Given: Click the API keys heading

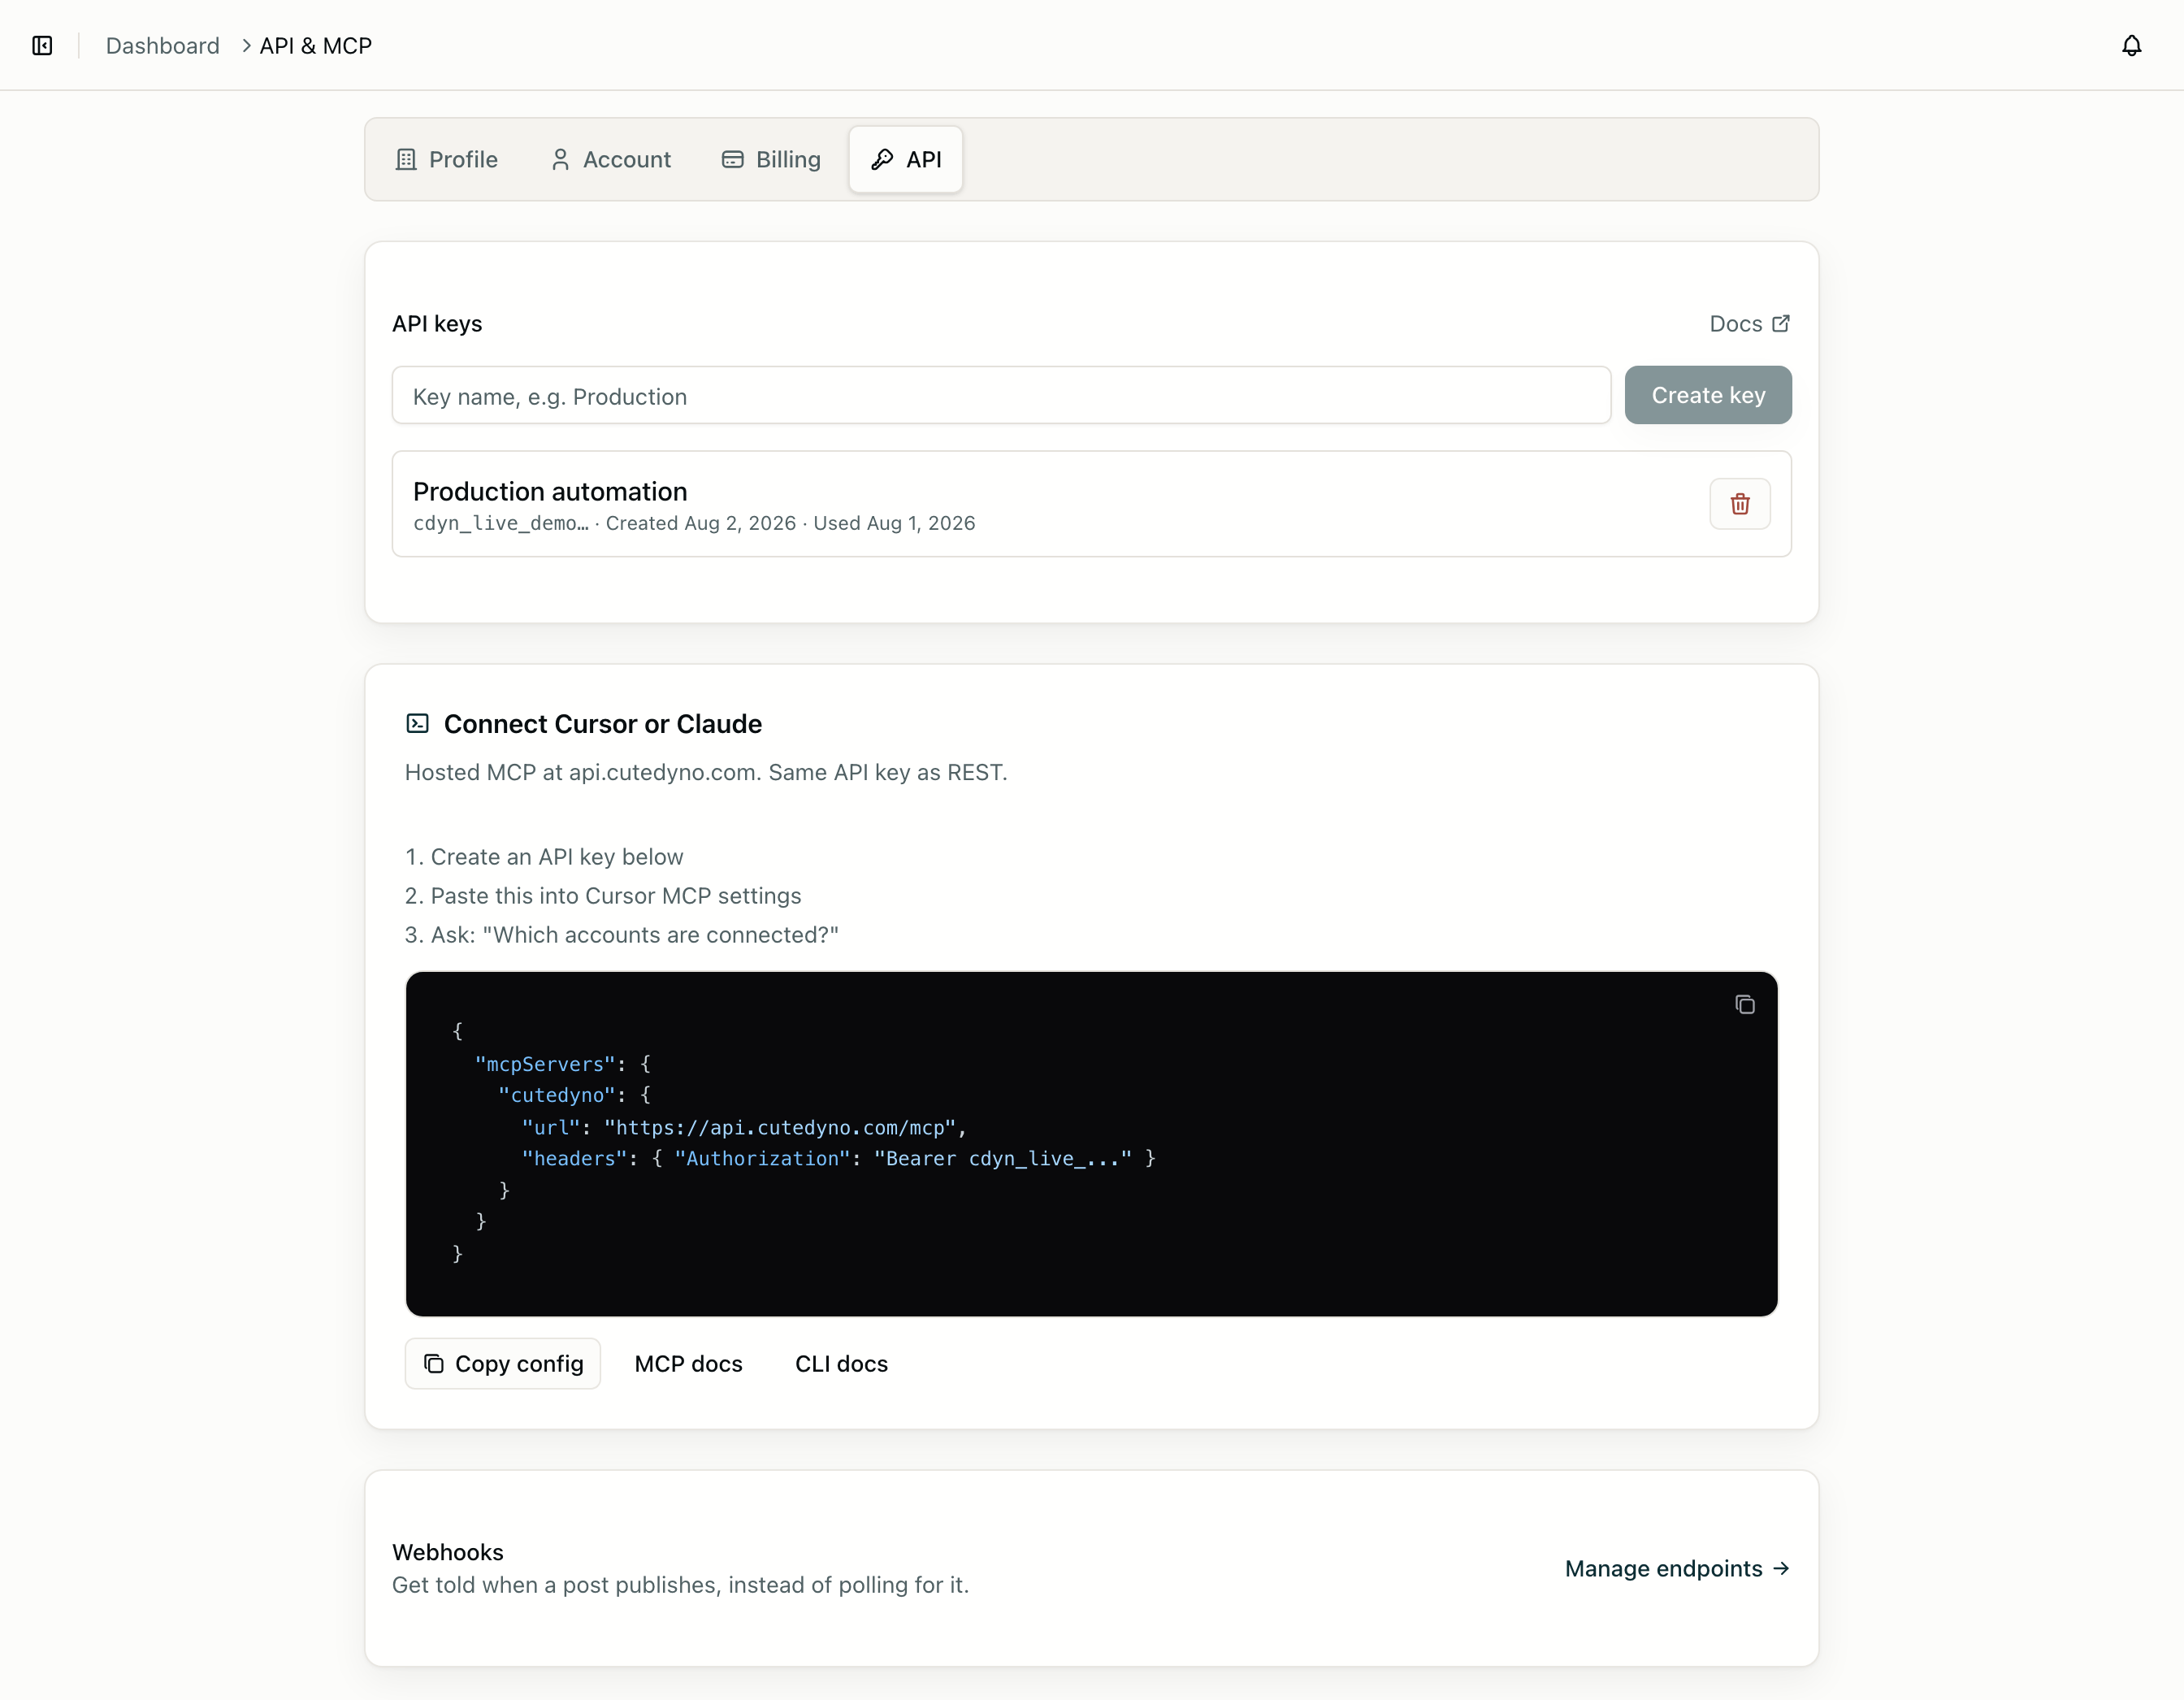Looking at the screenshot, I should coord(437,324).
